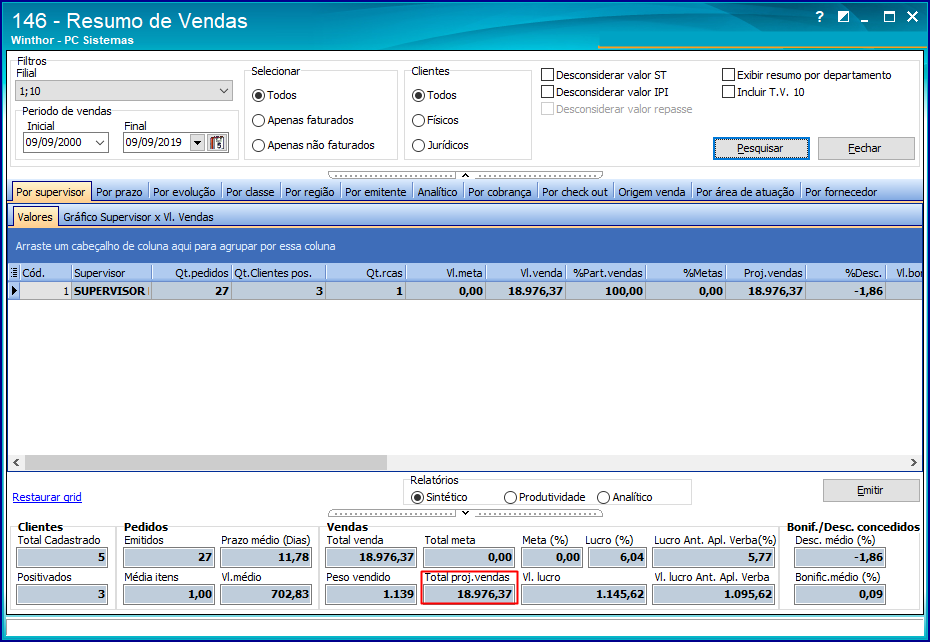The height and width of the screenshot is (642, 930).
Task: Click the row indicator arrow of row 1
Action: point(14,291)
